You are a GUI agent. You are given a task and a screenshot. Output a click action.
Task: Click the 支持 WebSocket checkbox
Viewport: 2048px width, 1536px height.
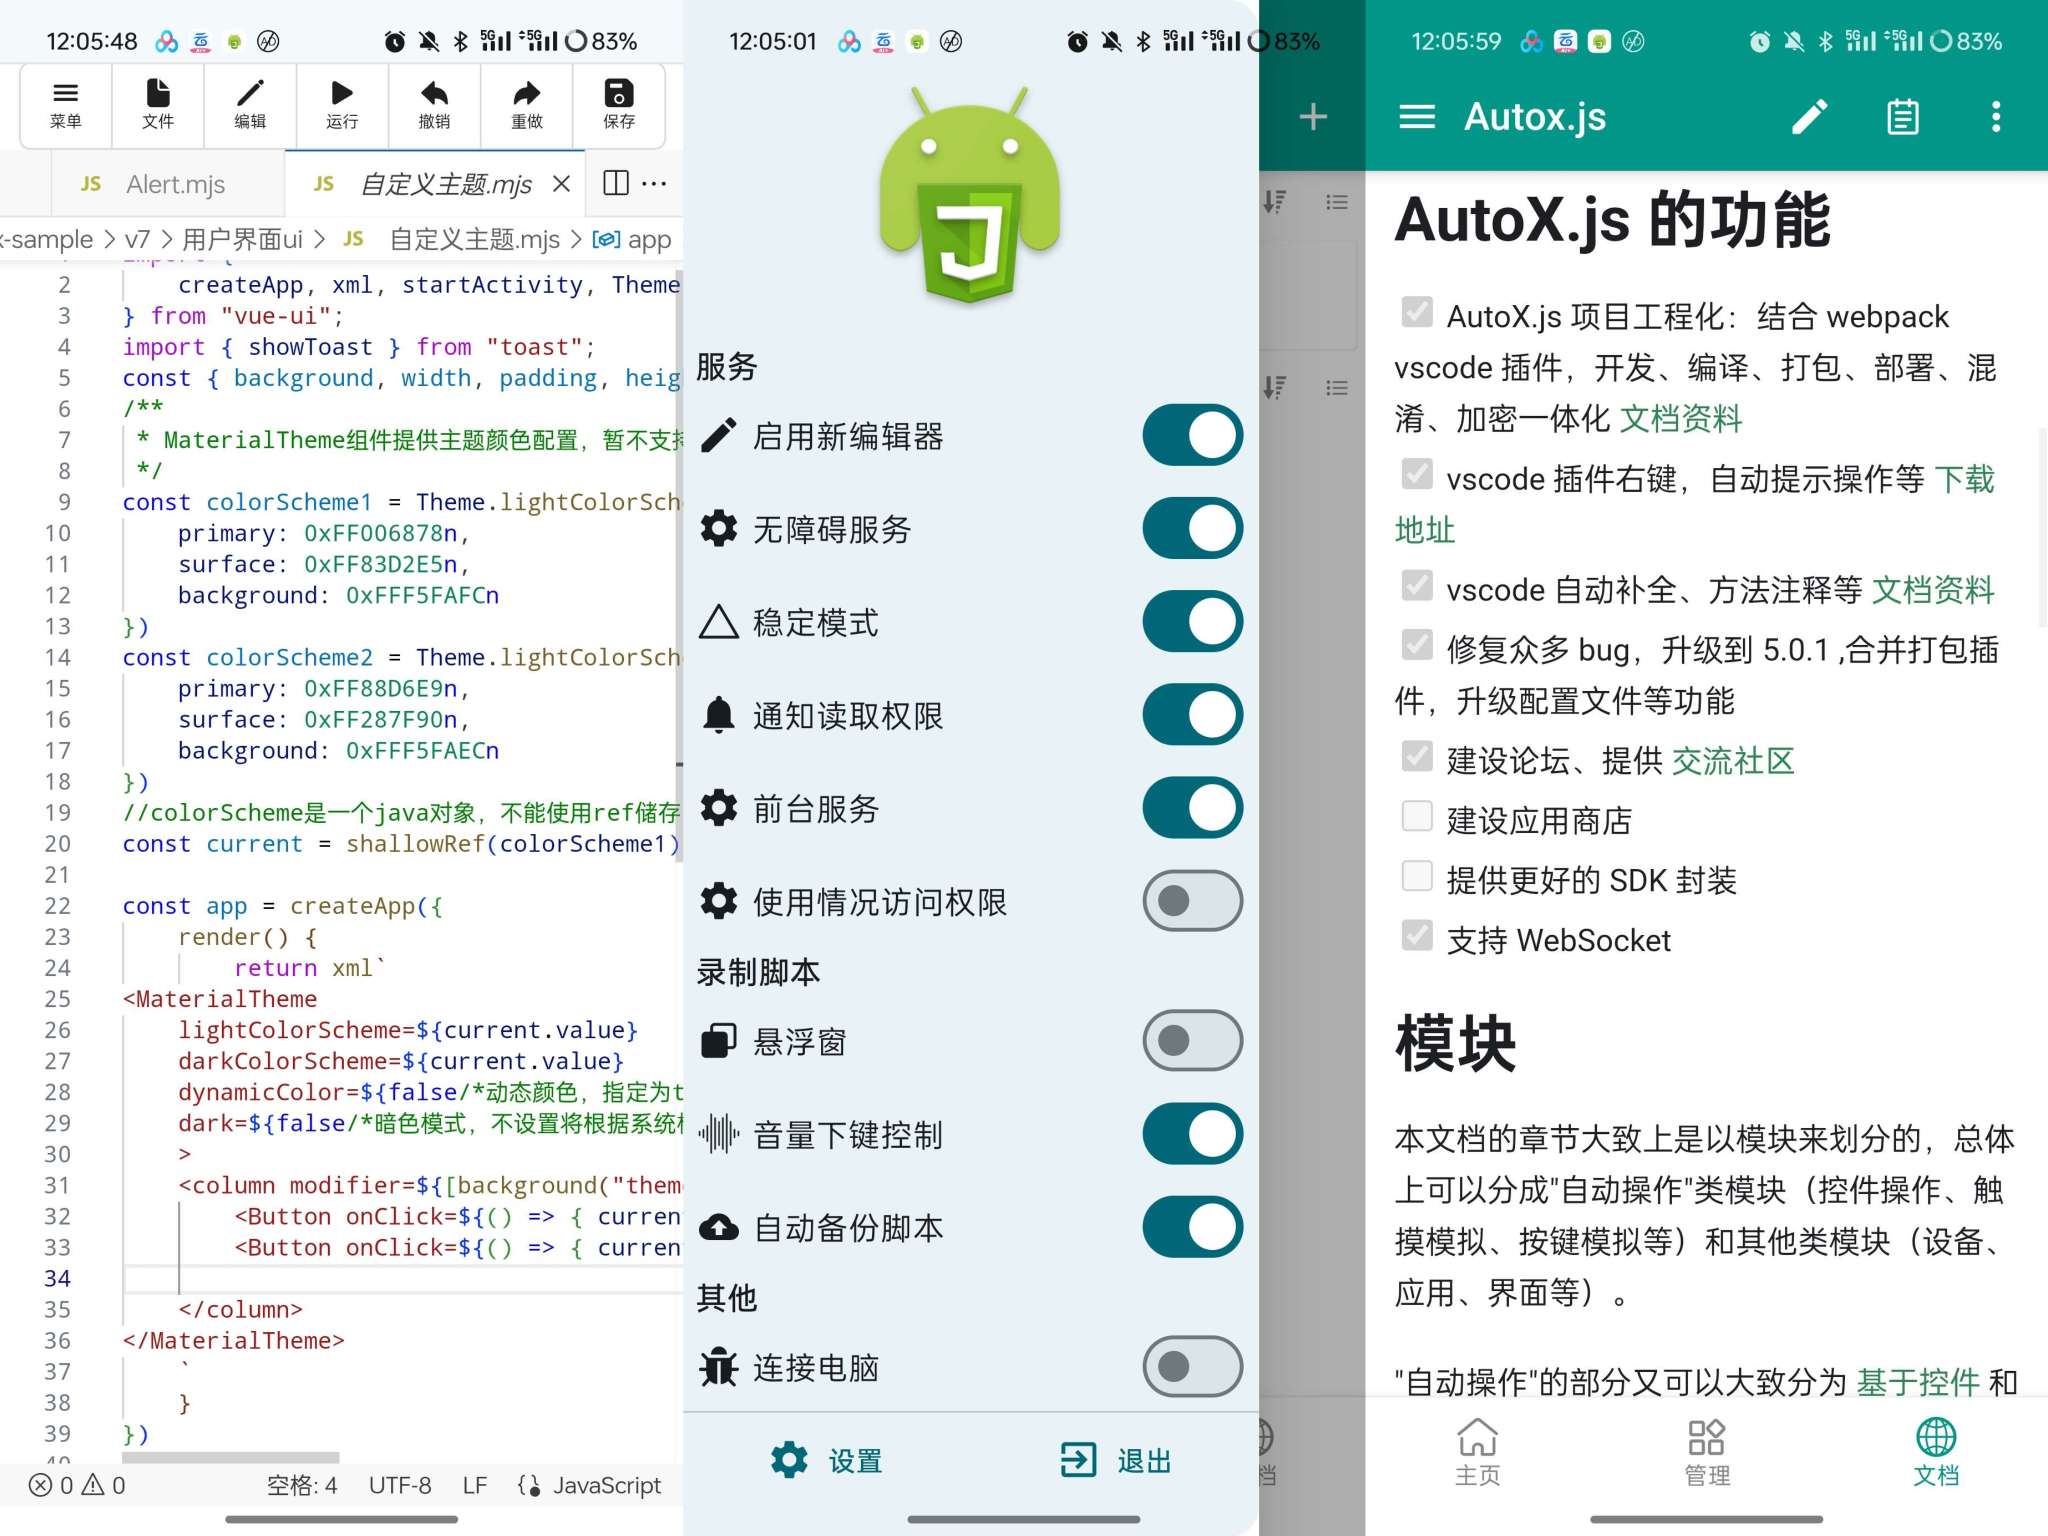(1417, 935)
